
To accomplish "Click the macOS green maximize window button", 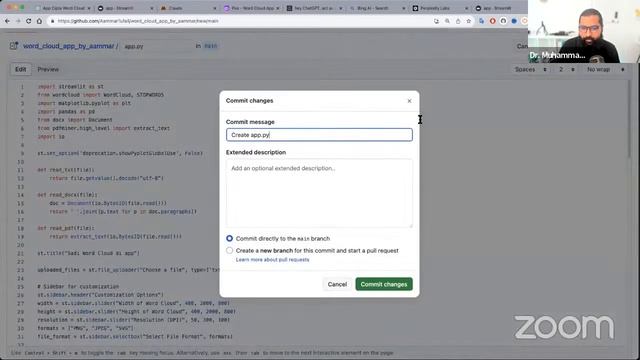I will point(22,7).
